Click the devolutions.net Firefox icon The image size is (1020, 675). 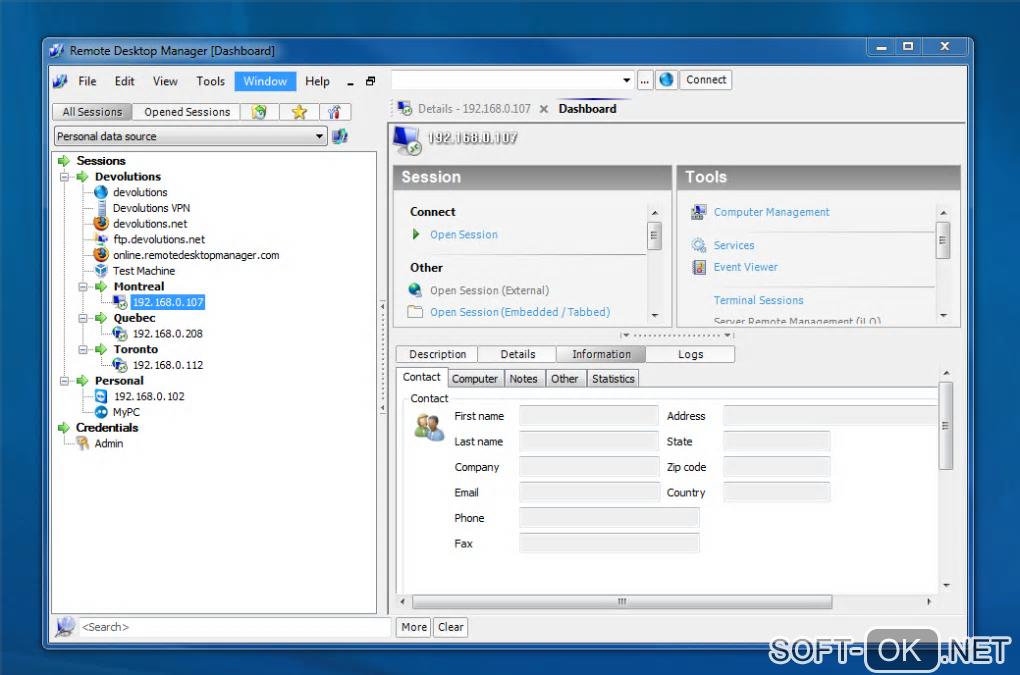101,223
